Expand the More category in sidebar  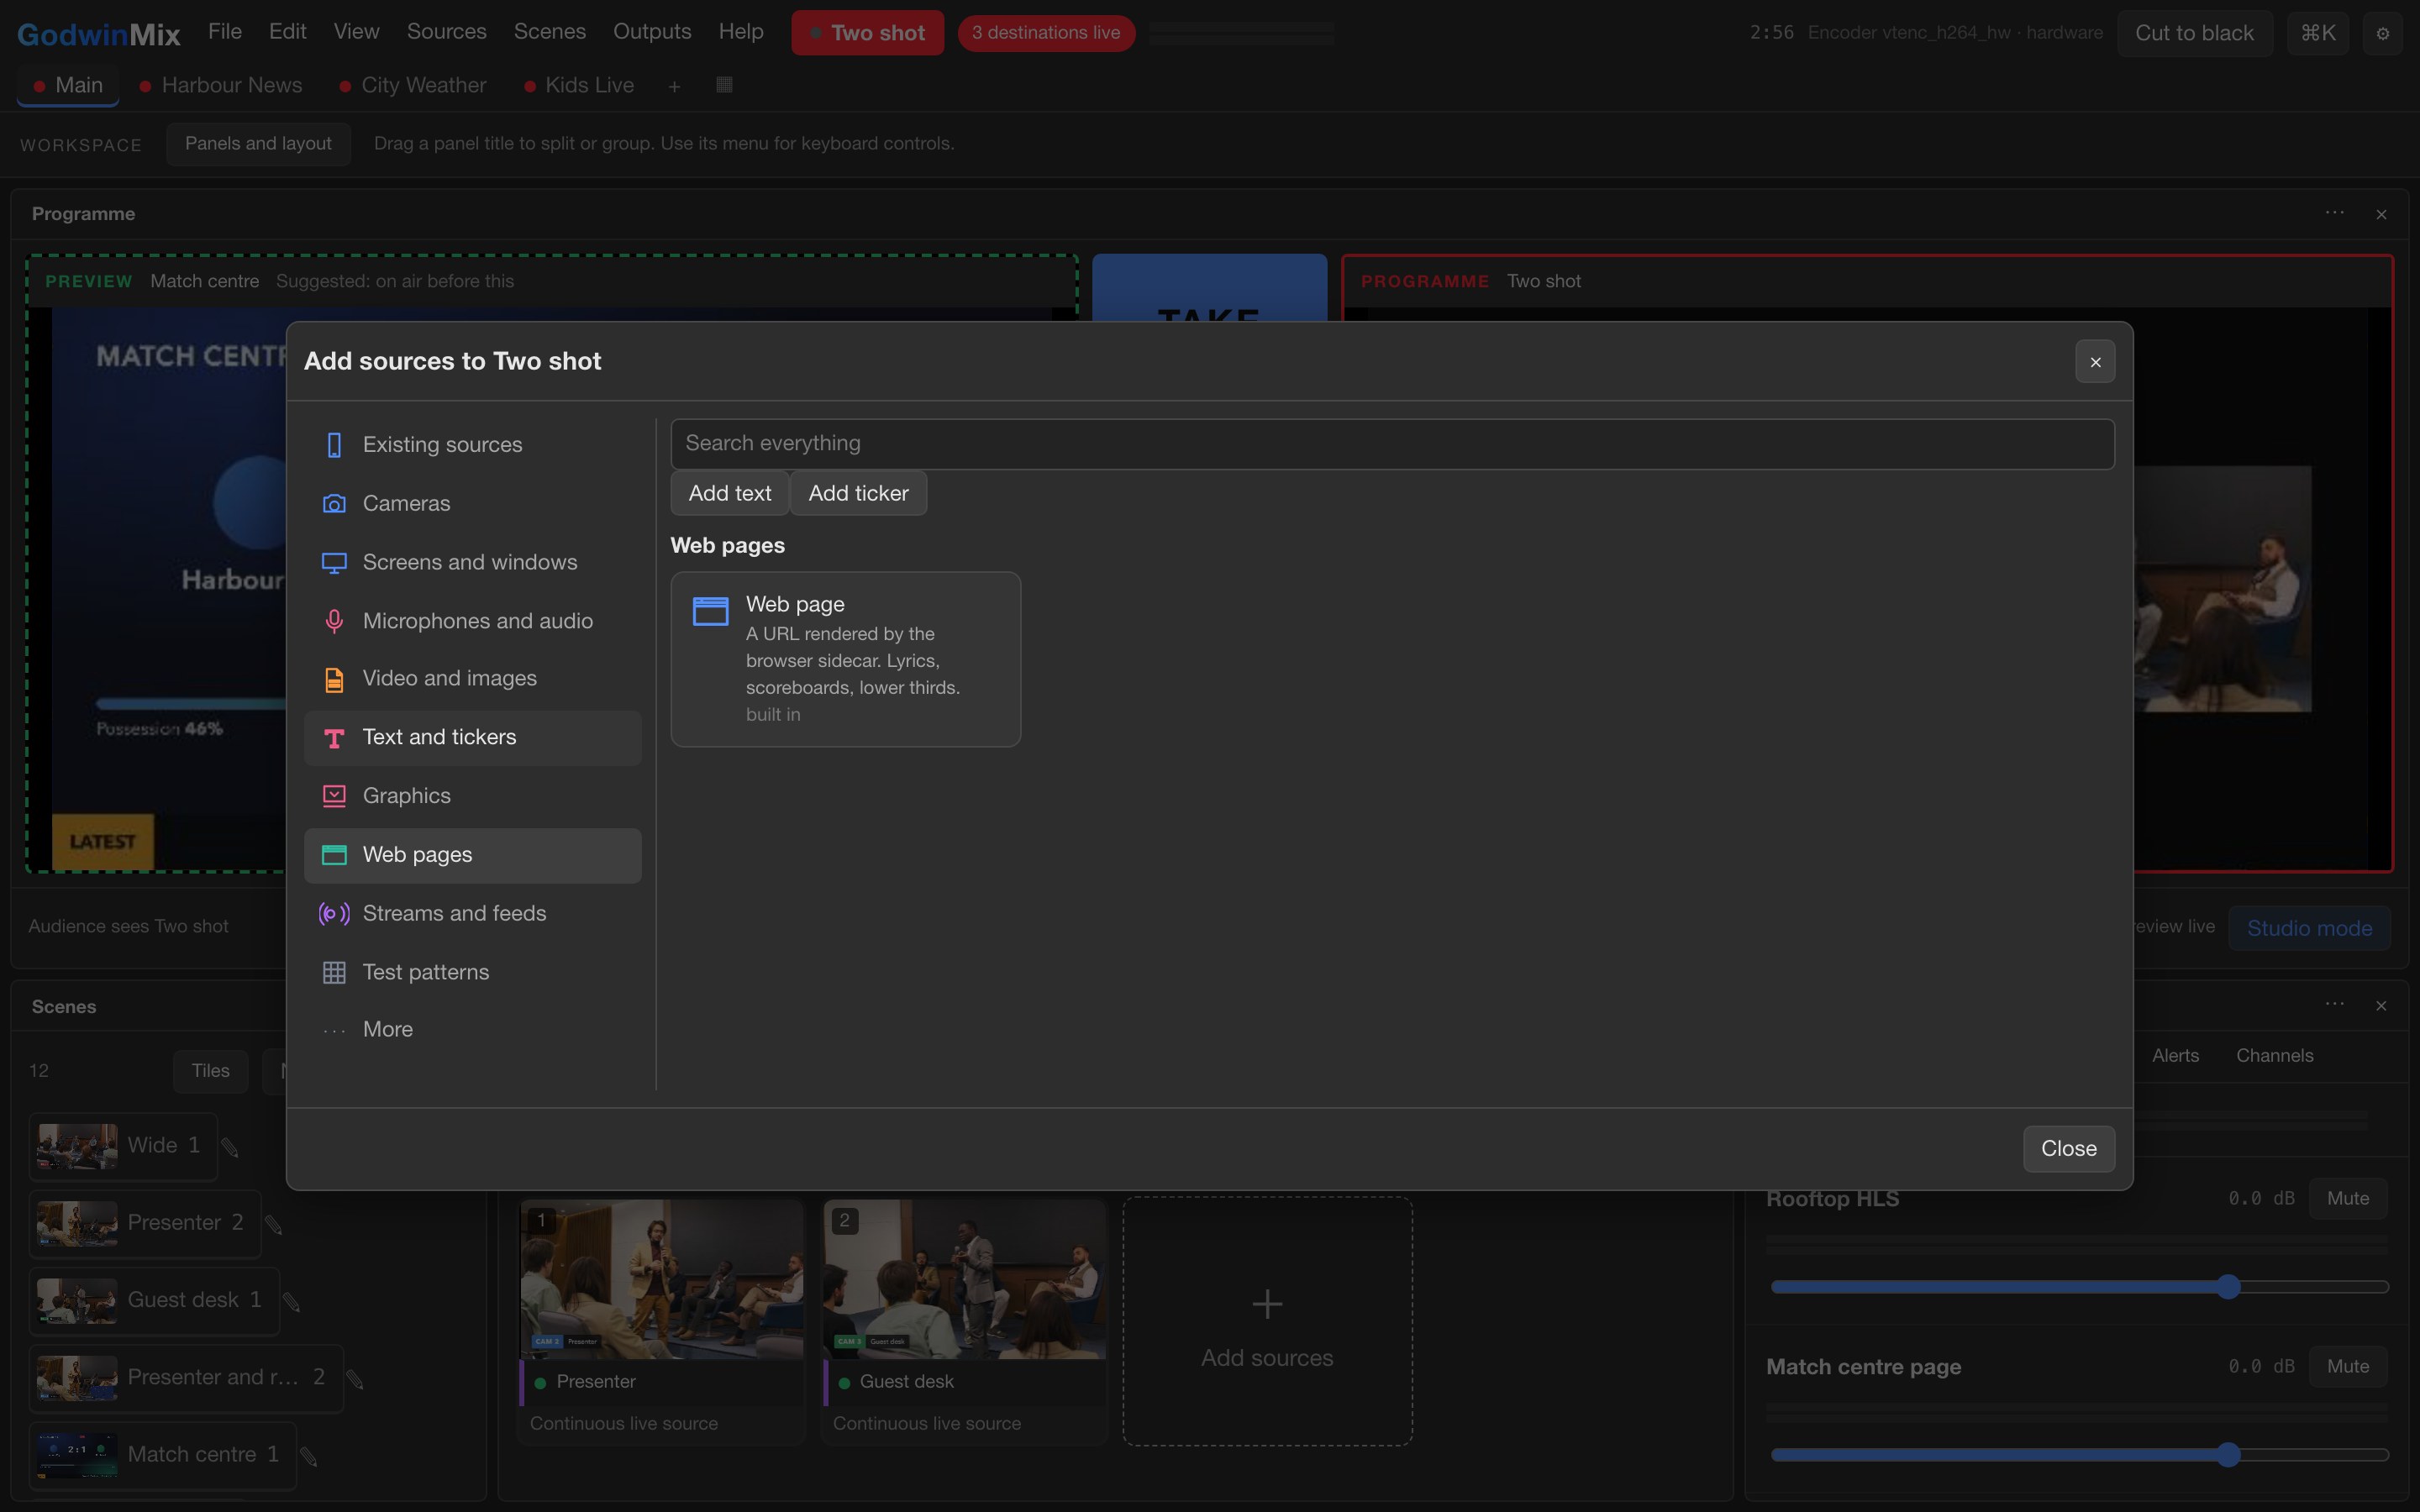click(x=472, y=1030)
